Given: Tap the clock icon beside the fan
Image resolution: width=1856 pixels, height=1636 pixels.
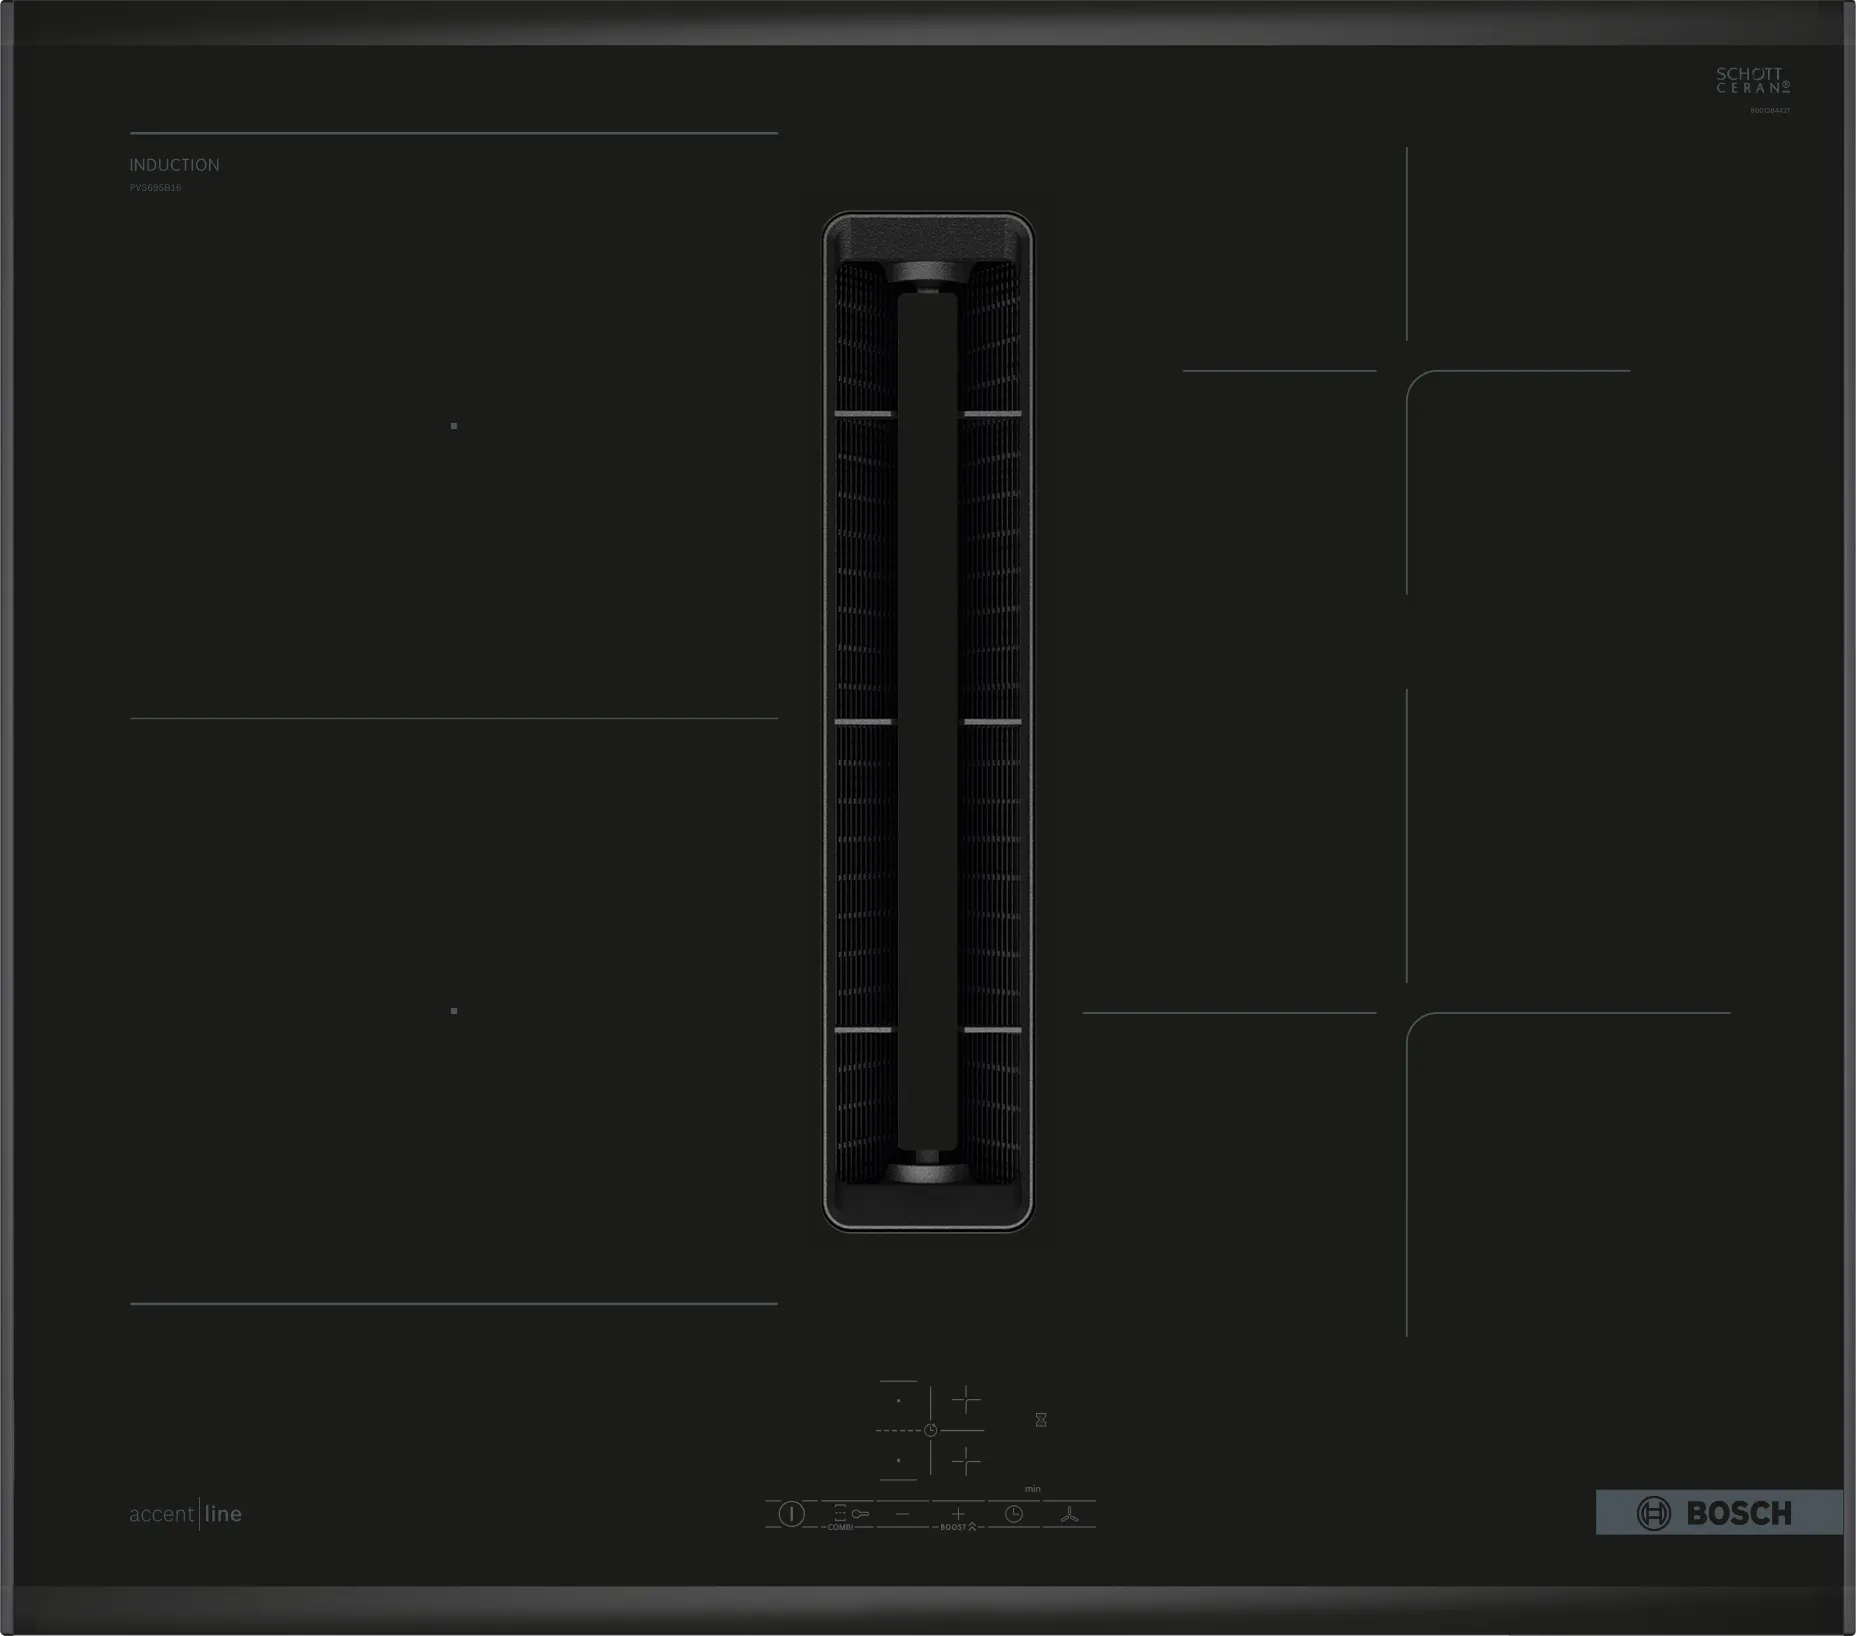Looking at the screenshot, I should click(1013, 1514).
